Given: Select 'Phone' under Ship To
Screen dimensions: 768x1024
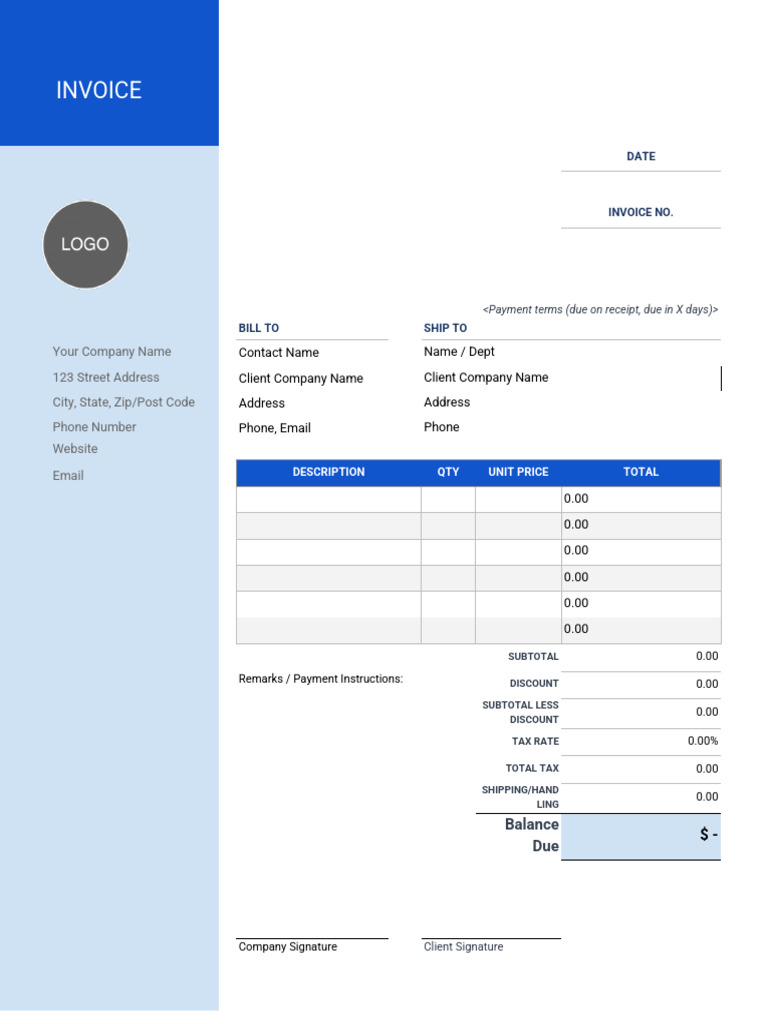Looking at the screenshot, I should pyautogui.click(x=441, y=427).
